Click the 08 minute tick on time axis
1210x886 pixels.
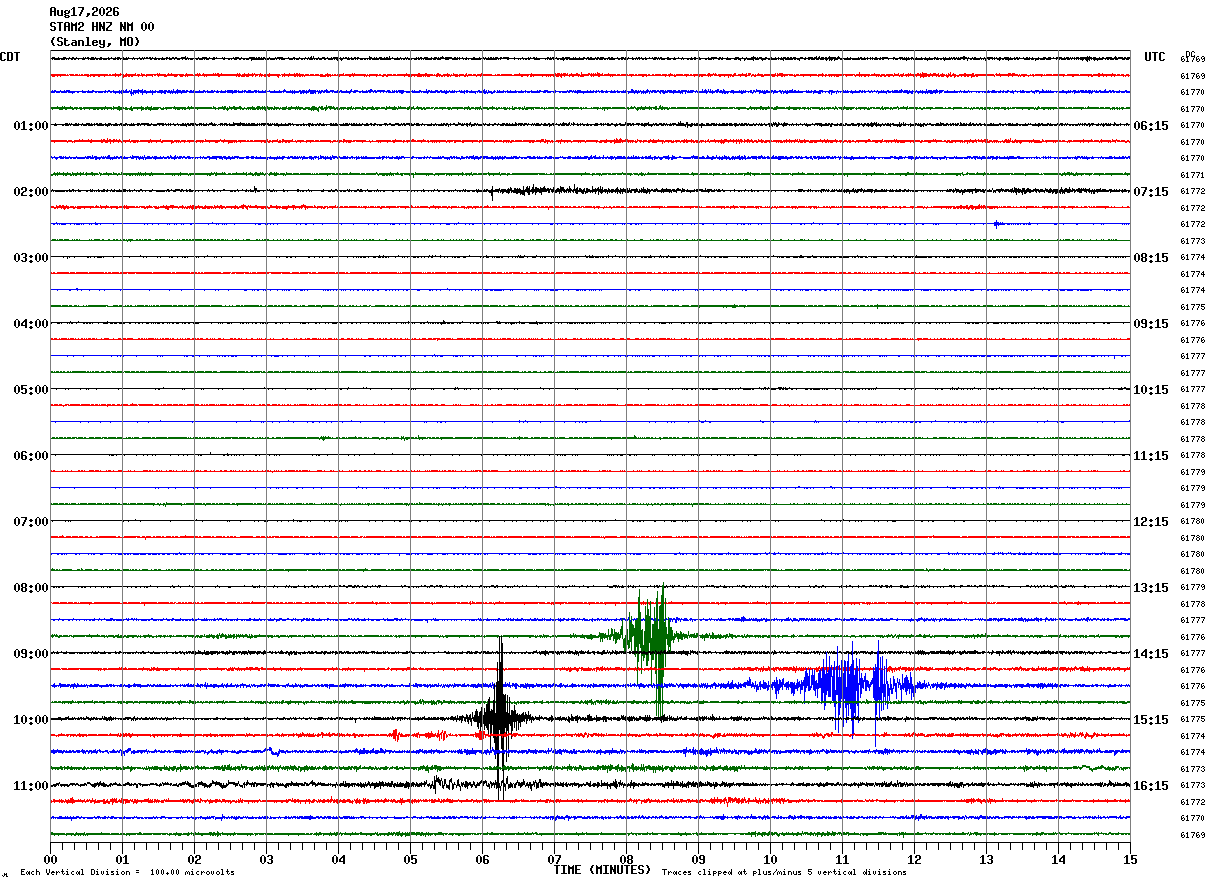click(626, 859)
